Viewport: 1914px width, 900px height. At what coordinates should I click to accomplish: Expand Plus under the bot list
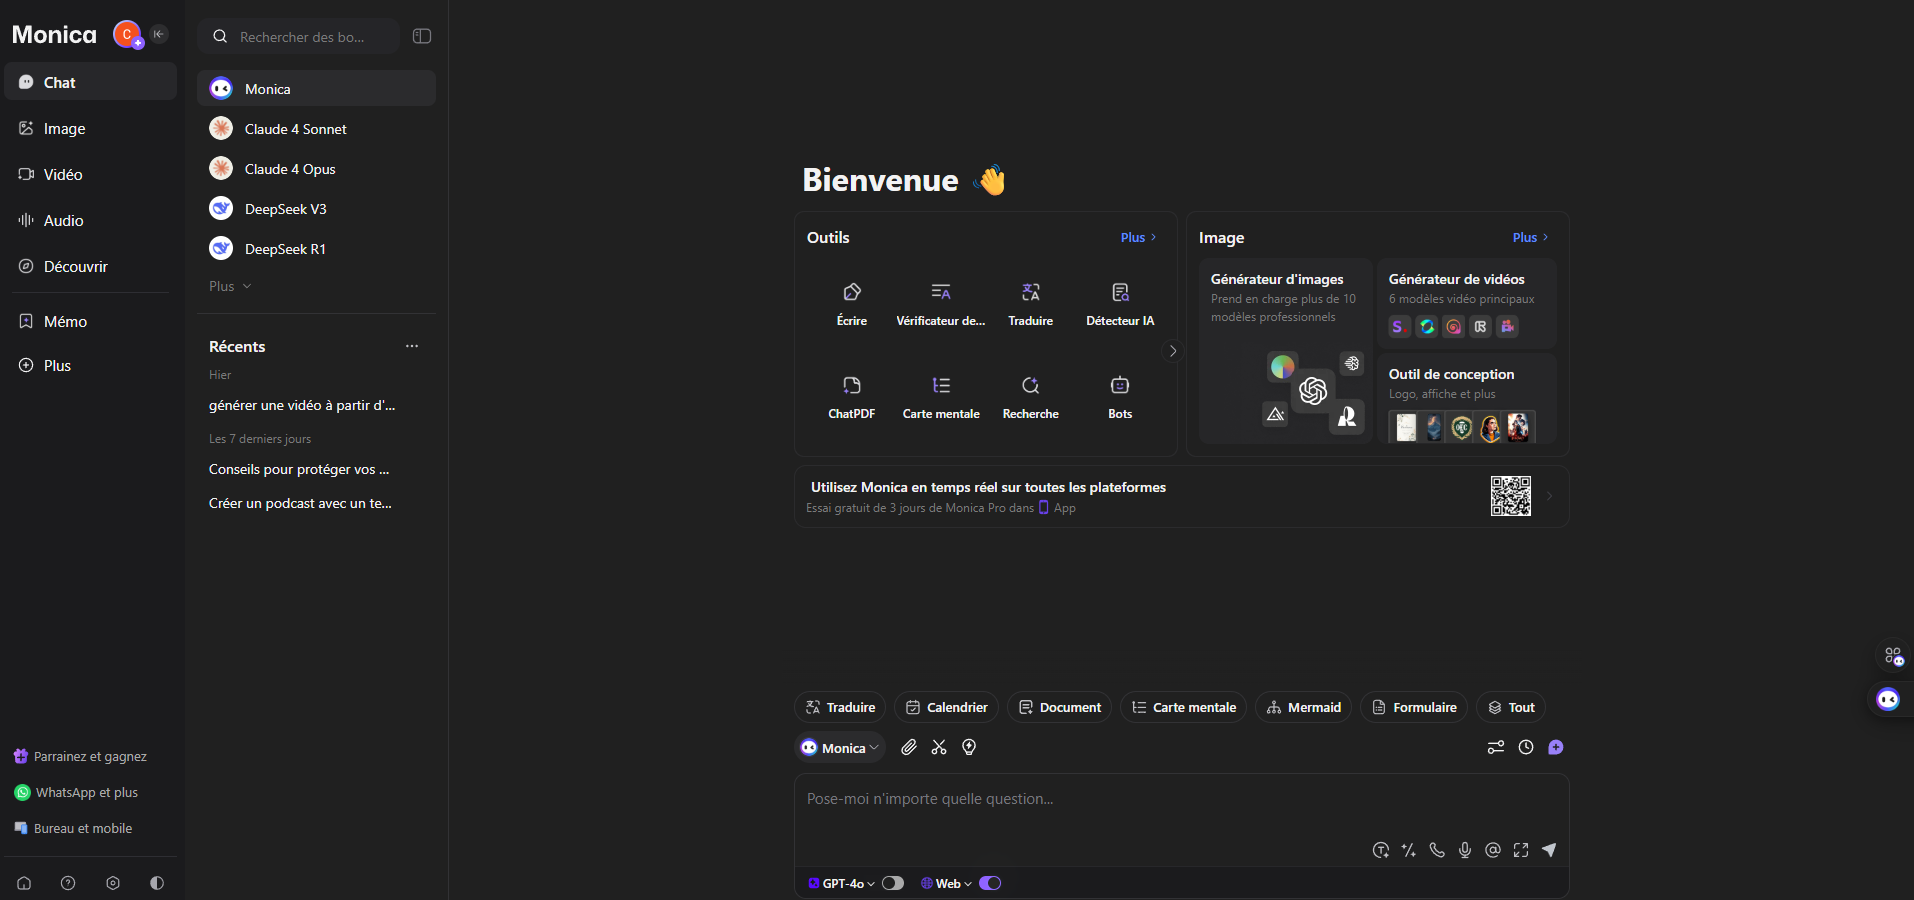click(x=230, y=286)
